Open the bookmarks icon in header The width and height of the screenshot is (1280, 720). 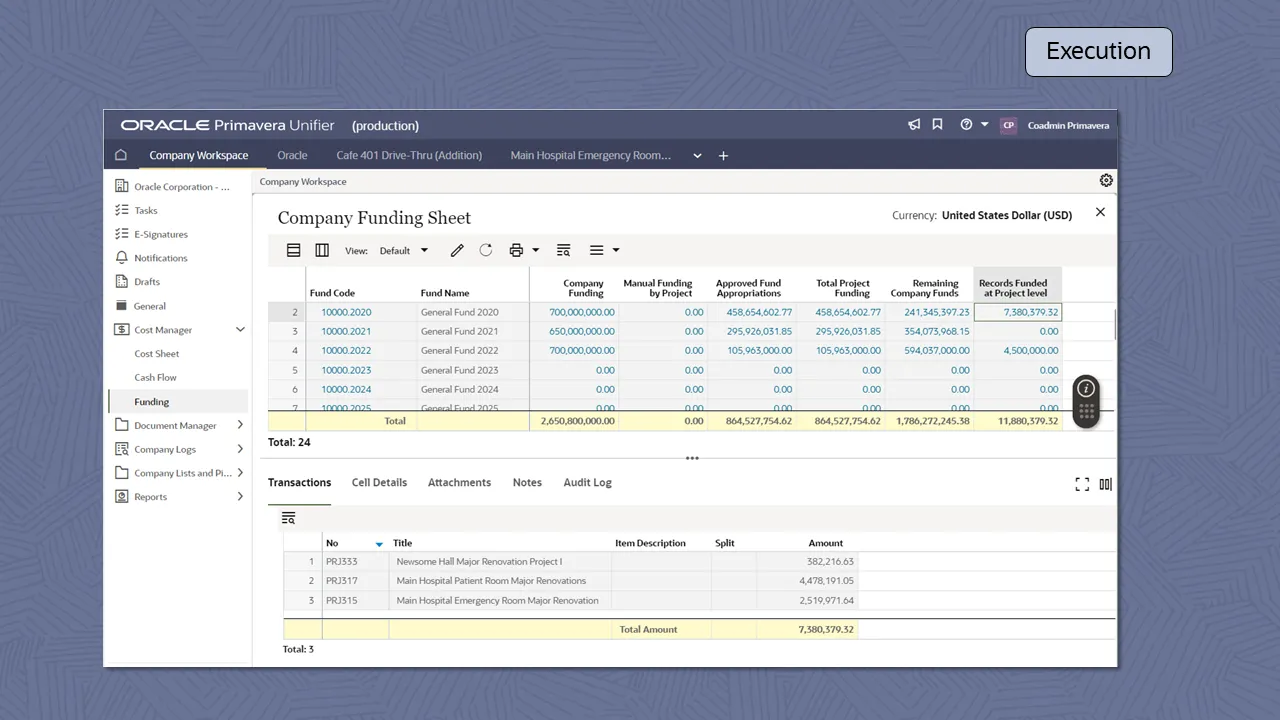tap(937, 125)
